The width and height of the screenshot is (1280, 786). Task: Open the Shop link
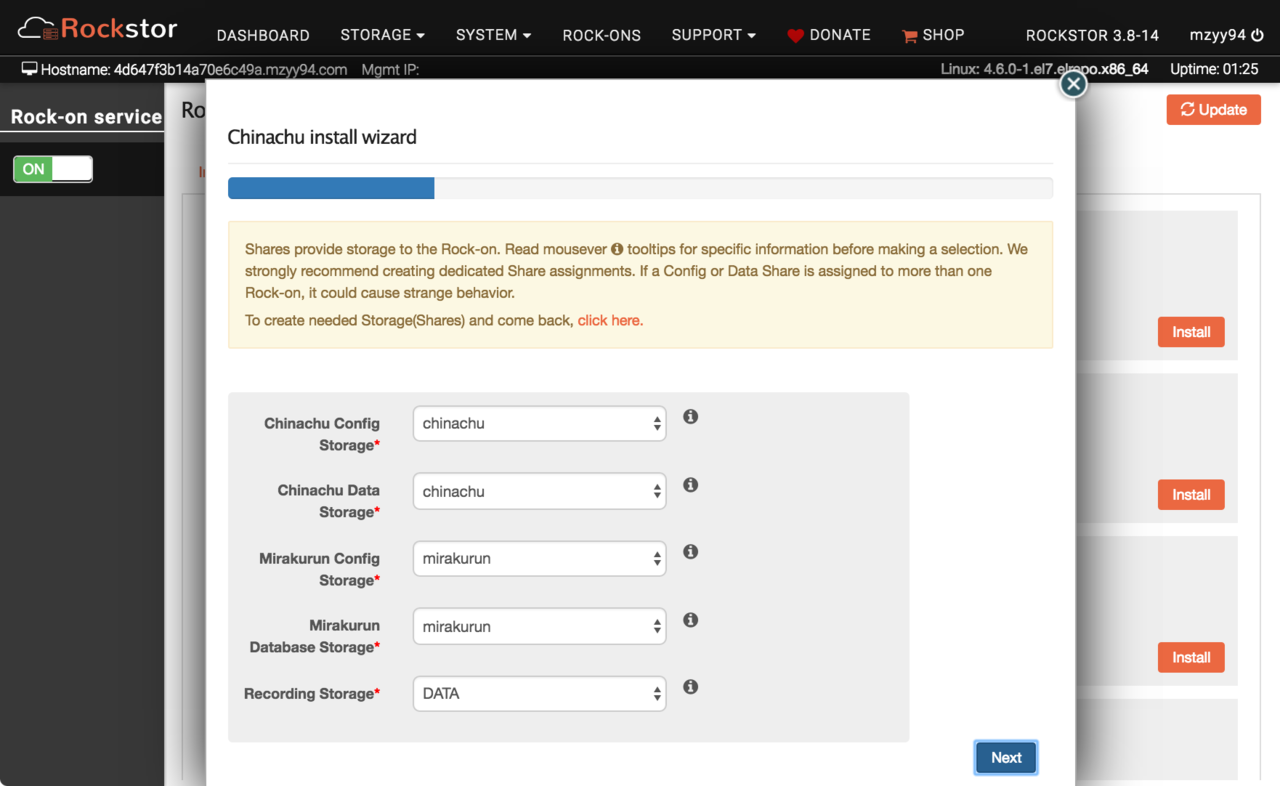(943, 35)
